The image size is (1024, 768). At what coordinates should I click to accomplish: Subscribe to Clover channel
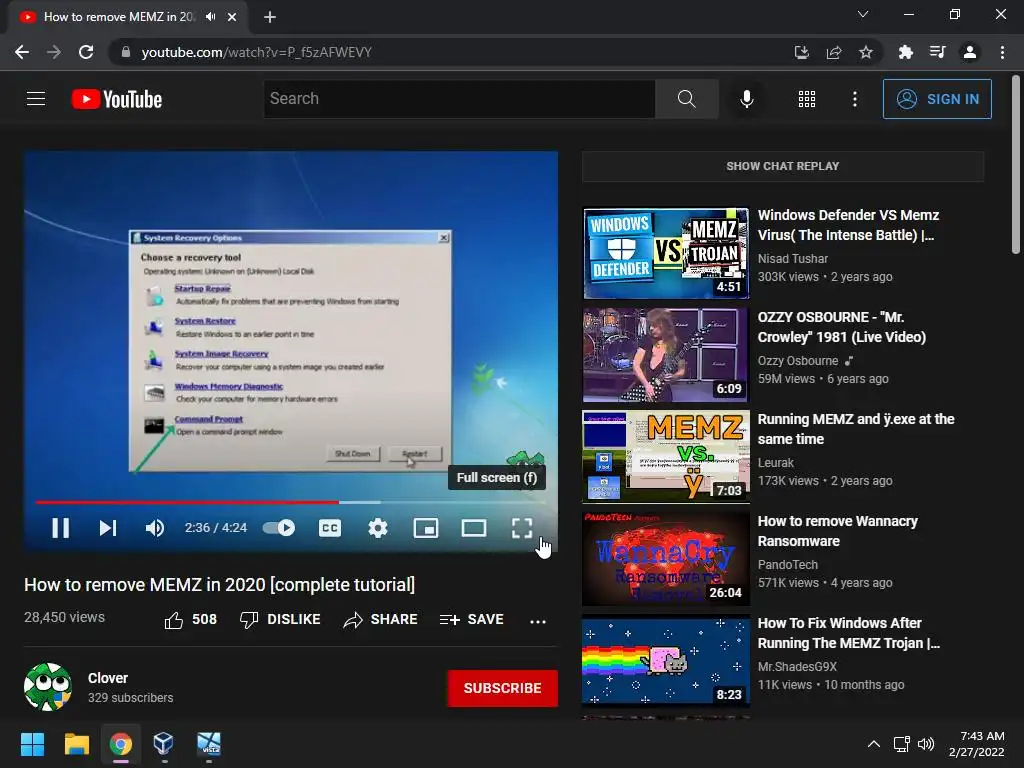(502, 688)
